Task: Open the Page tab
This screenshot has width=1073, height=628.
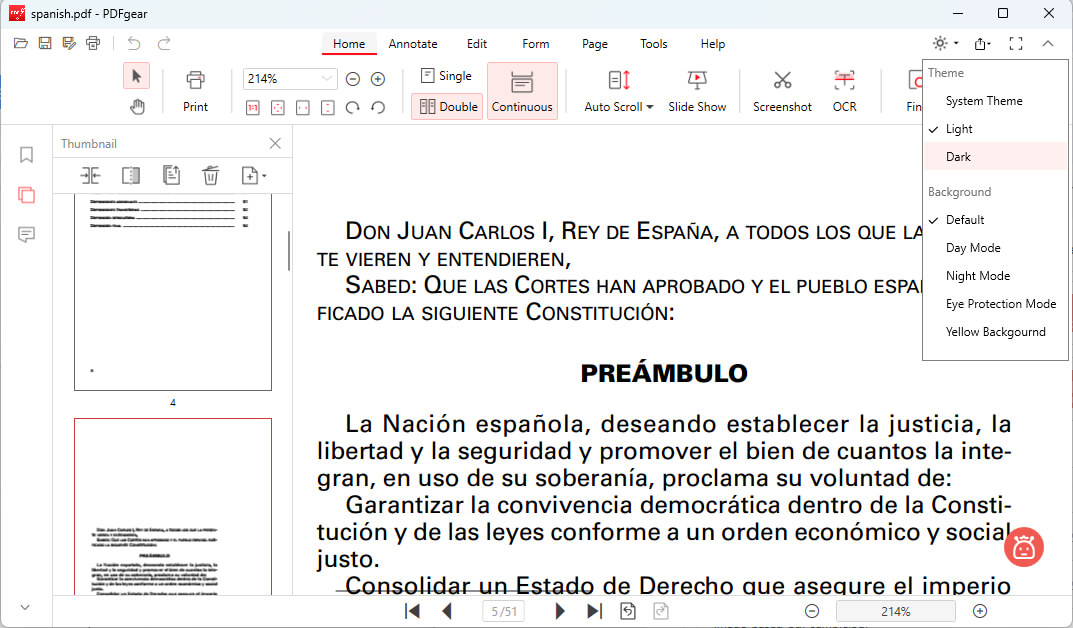Action: (x=595, y=44)
